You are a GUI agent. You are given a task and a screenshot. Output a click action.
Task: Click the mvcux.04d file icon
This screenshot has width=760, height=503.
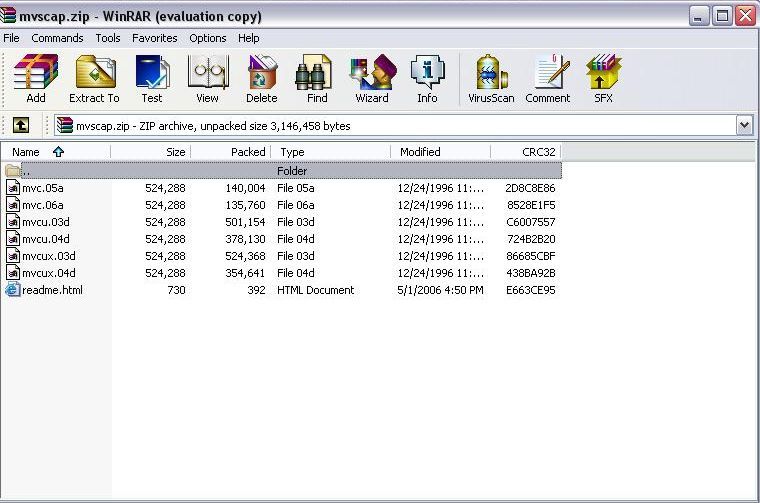pyautogui.click(x=13, y=272)
